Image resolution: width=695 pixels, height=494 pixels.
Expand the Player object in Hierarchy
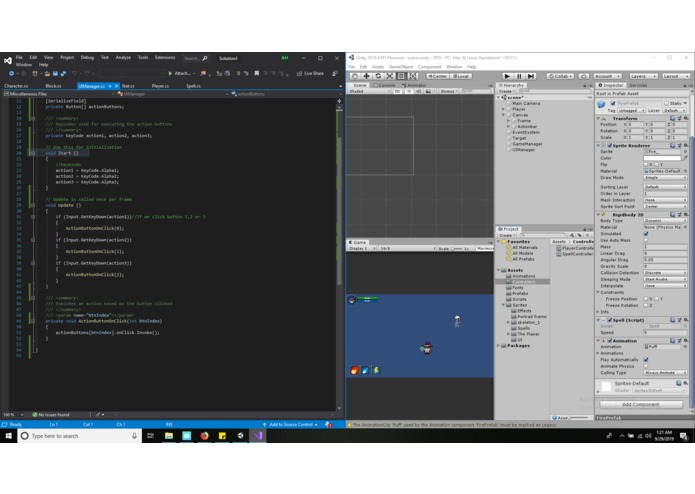(x=504, y=109)
